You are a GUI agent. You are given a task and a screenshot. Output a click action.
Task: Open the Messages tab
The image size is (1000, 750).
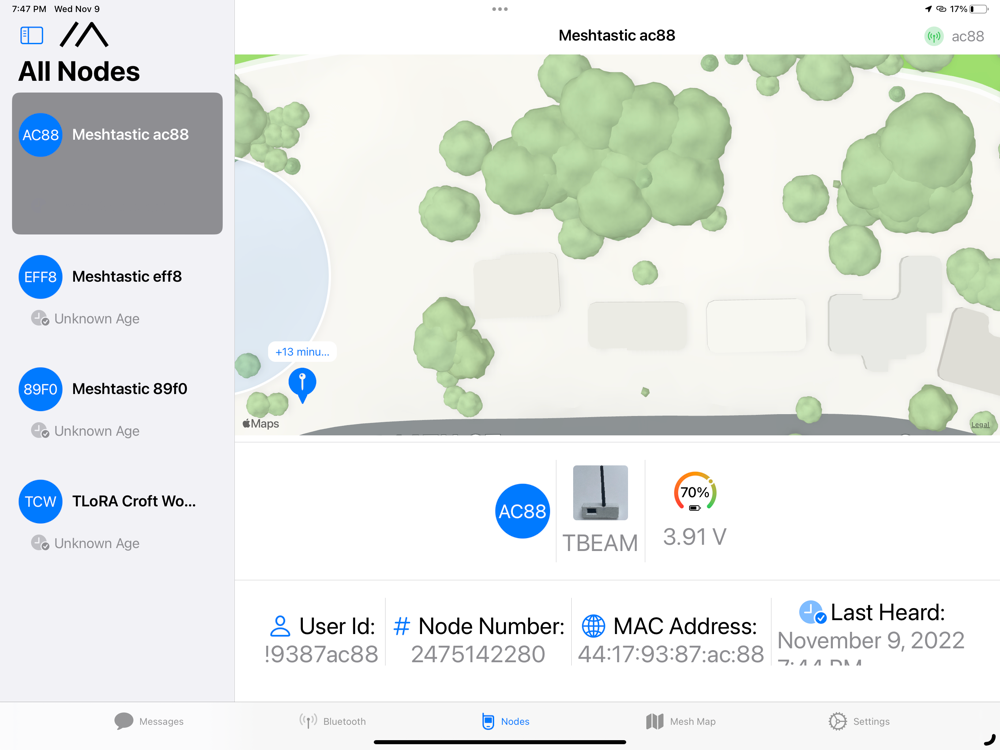point(149,721)
